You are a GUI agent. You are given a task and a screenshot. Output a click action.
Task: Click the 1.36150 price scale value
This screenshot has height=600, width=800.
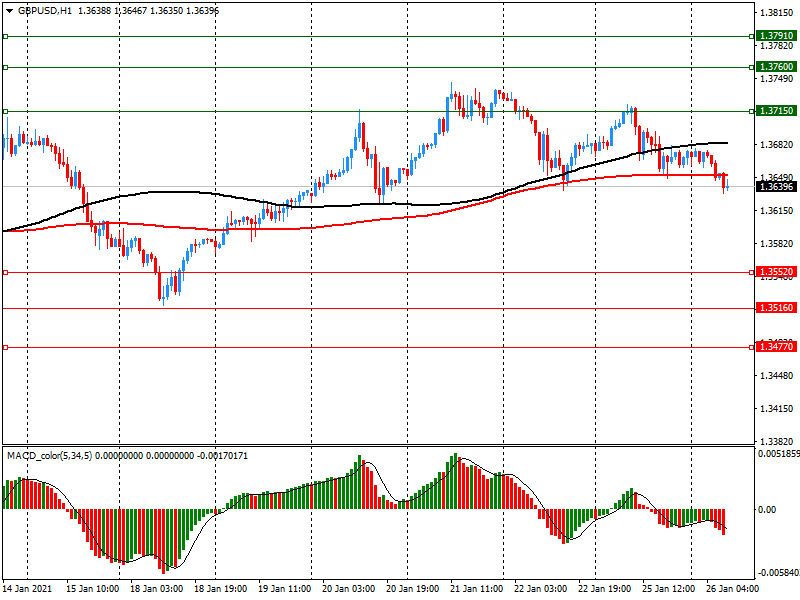777,211
